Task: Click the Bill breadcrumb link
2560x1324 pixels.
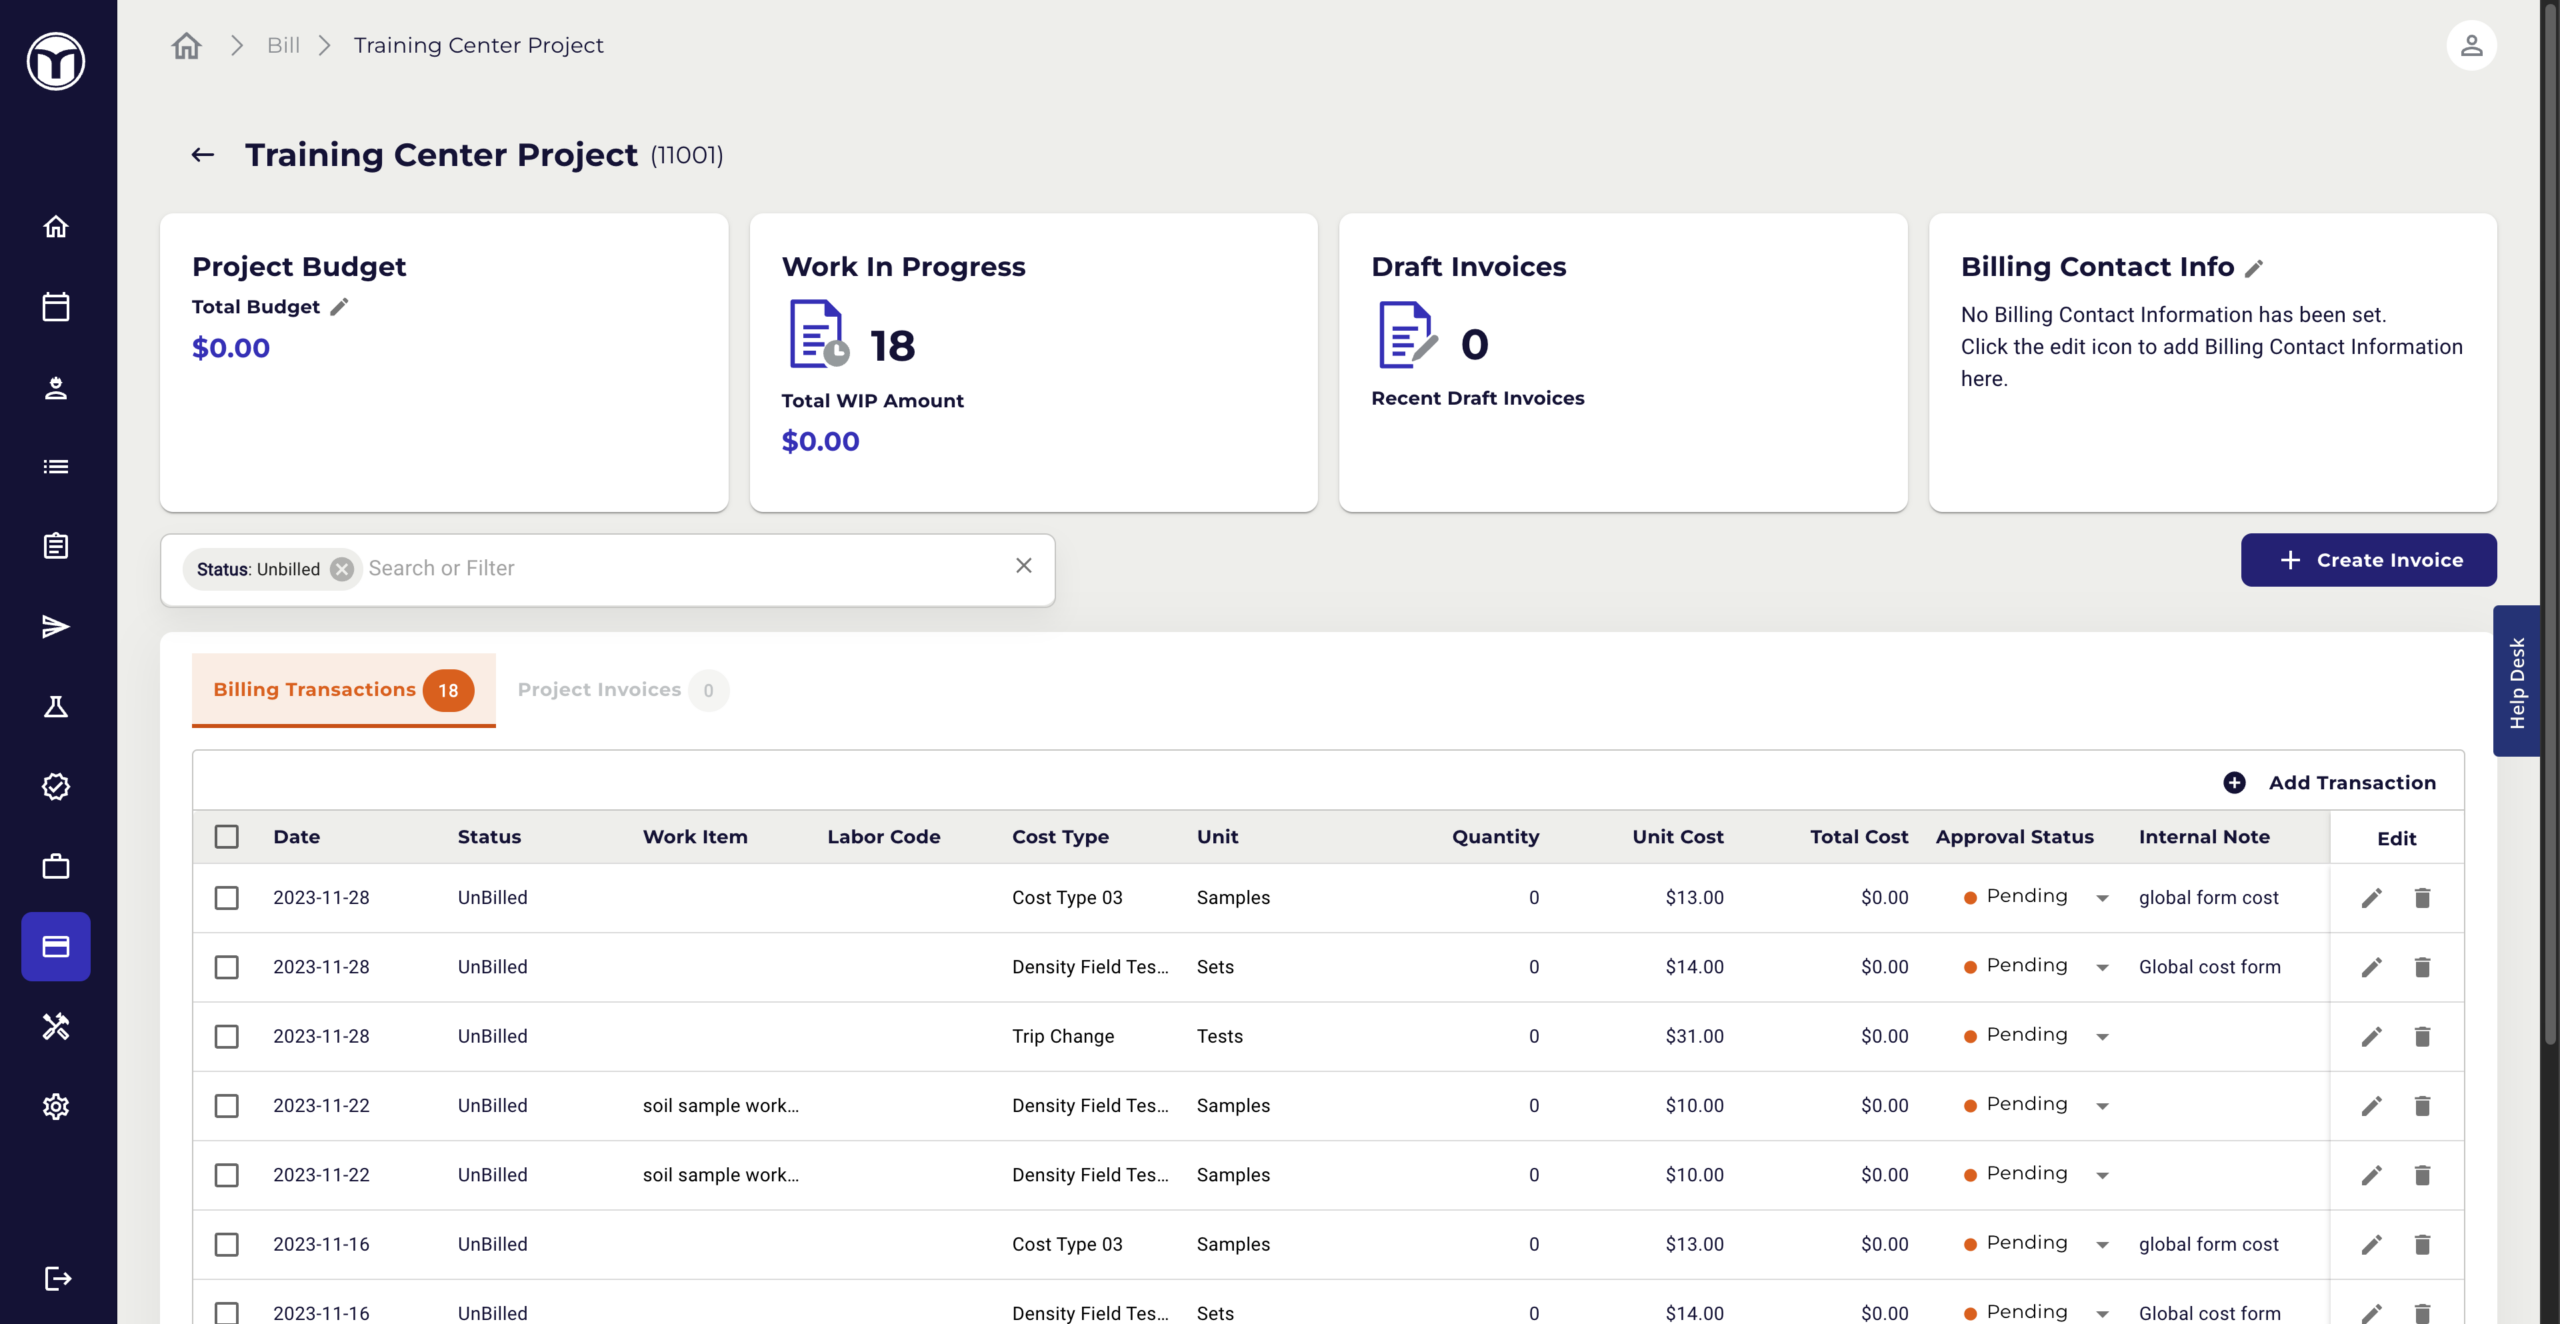Action: pos(283,45)
